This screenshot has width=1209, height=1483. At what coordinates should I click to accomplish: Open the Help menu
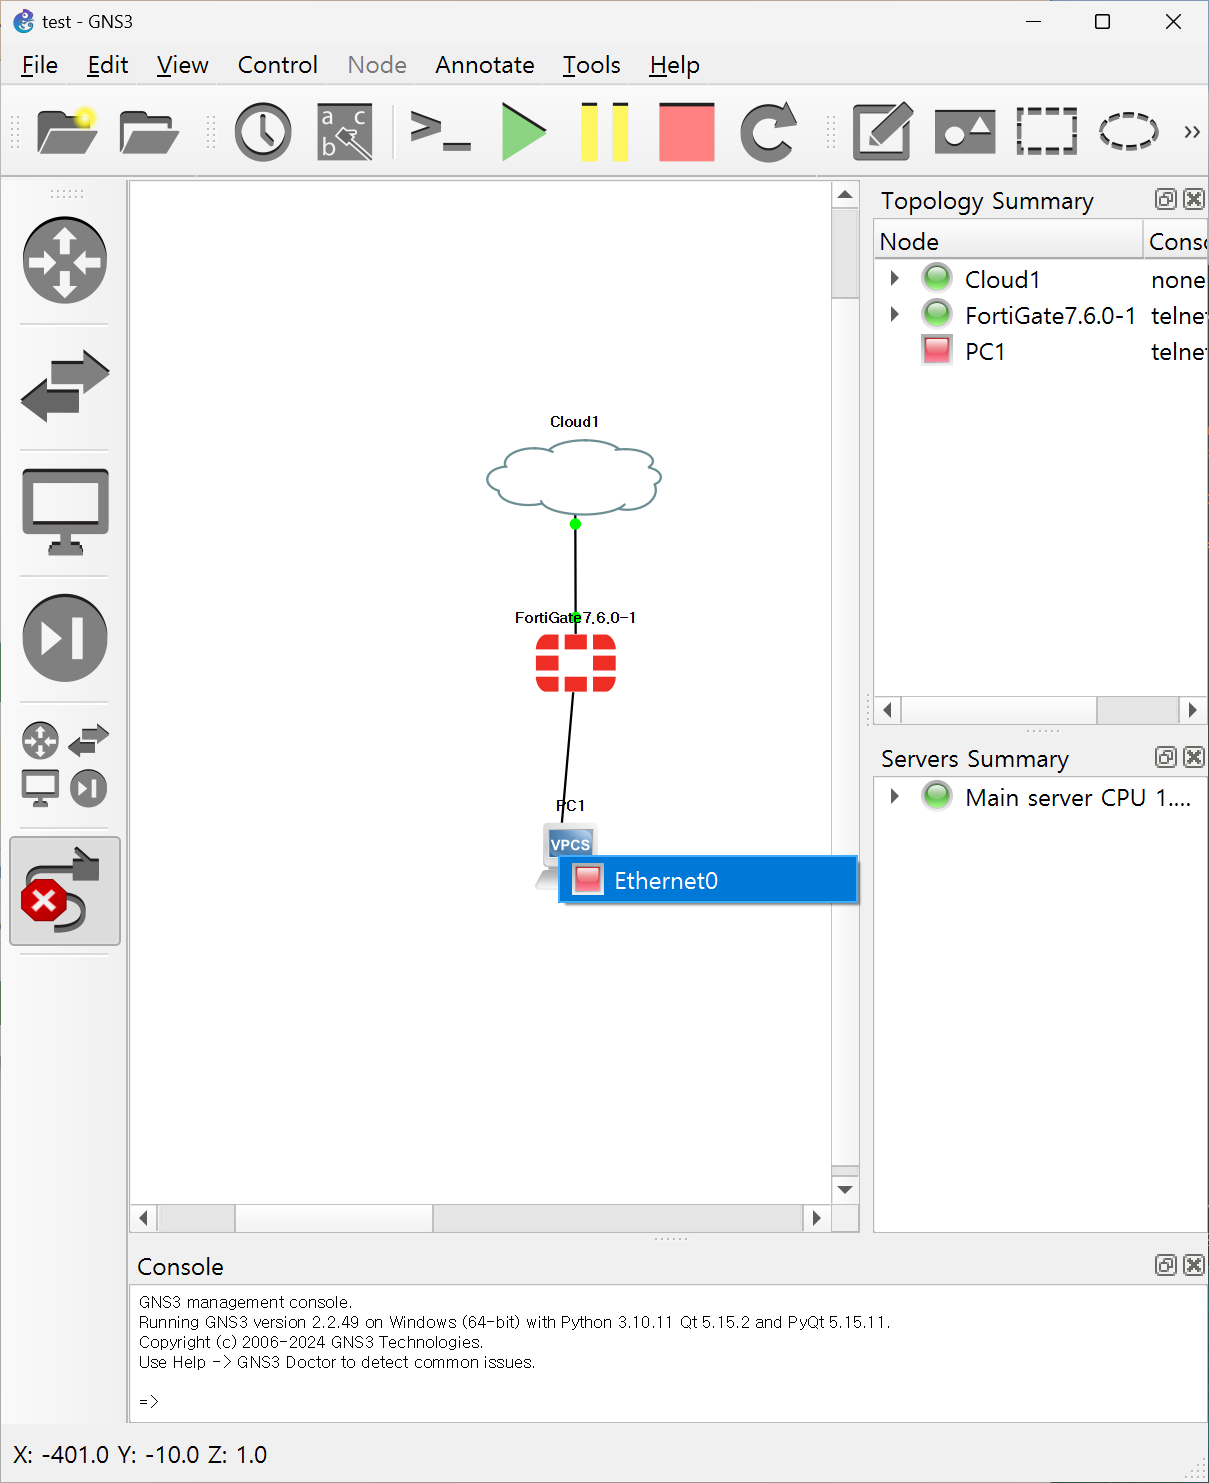(675, 65)
